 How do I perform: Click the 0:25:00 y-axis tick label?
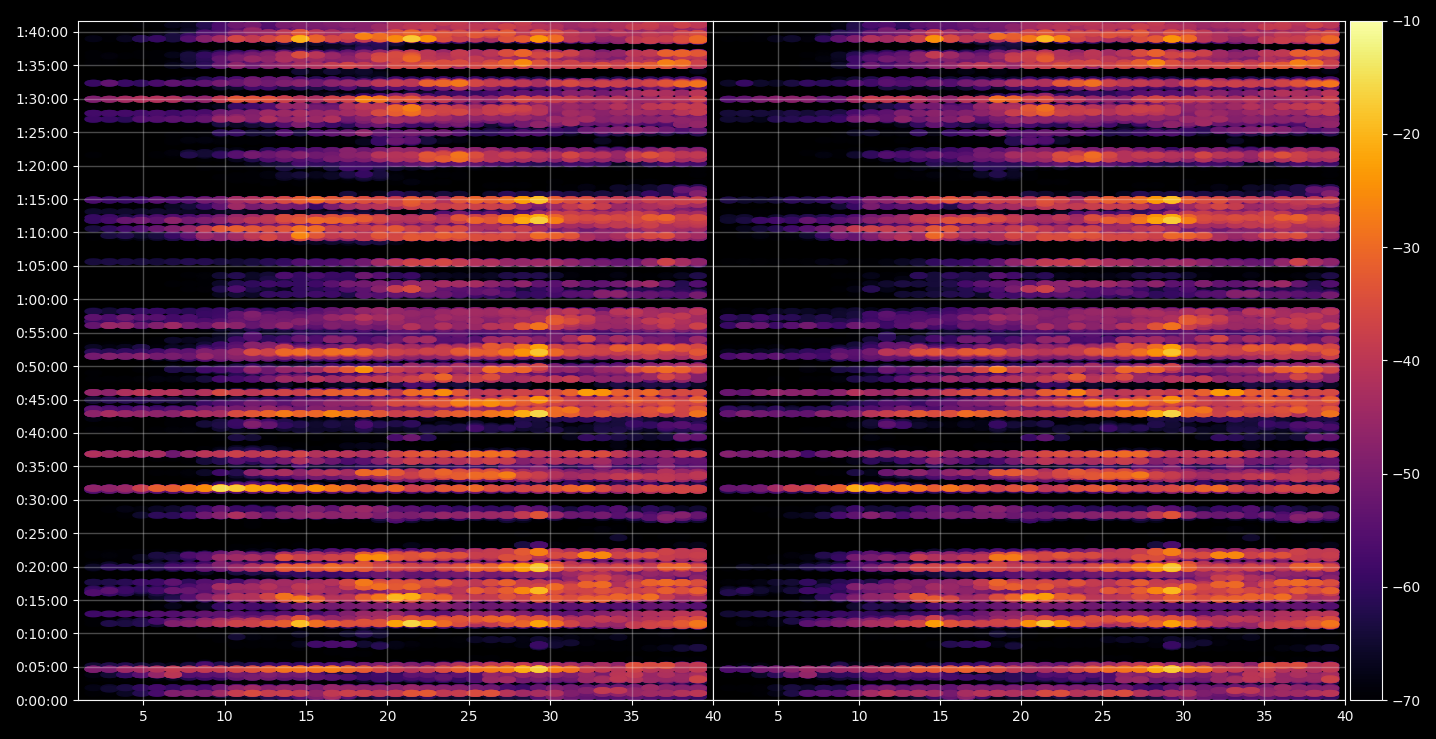(x=42, y=534)
